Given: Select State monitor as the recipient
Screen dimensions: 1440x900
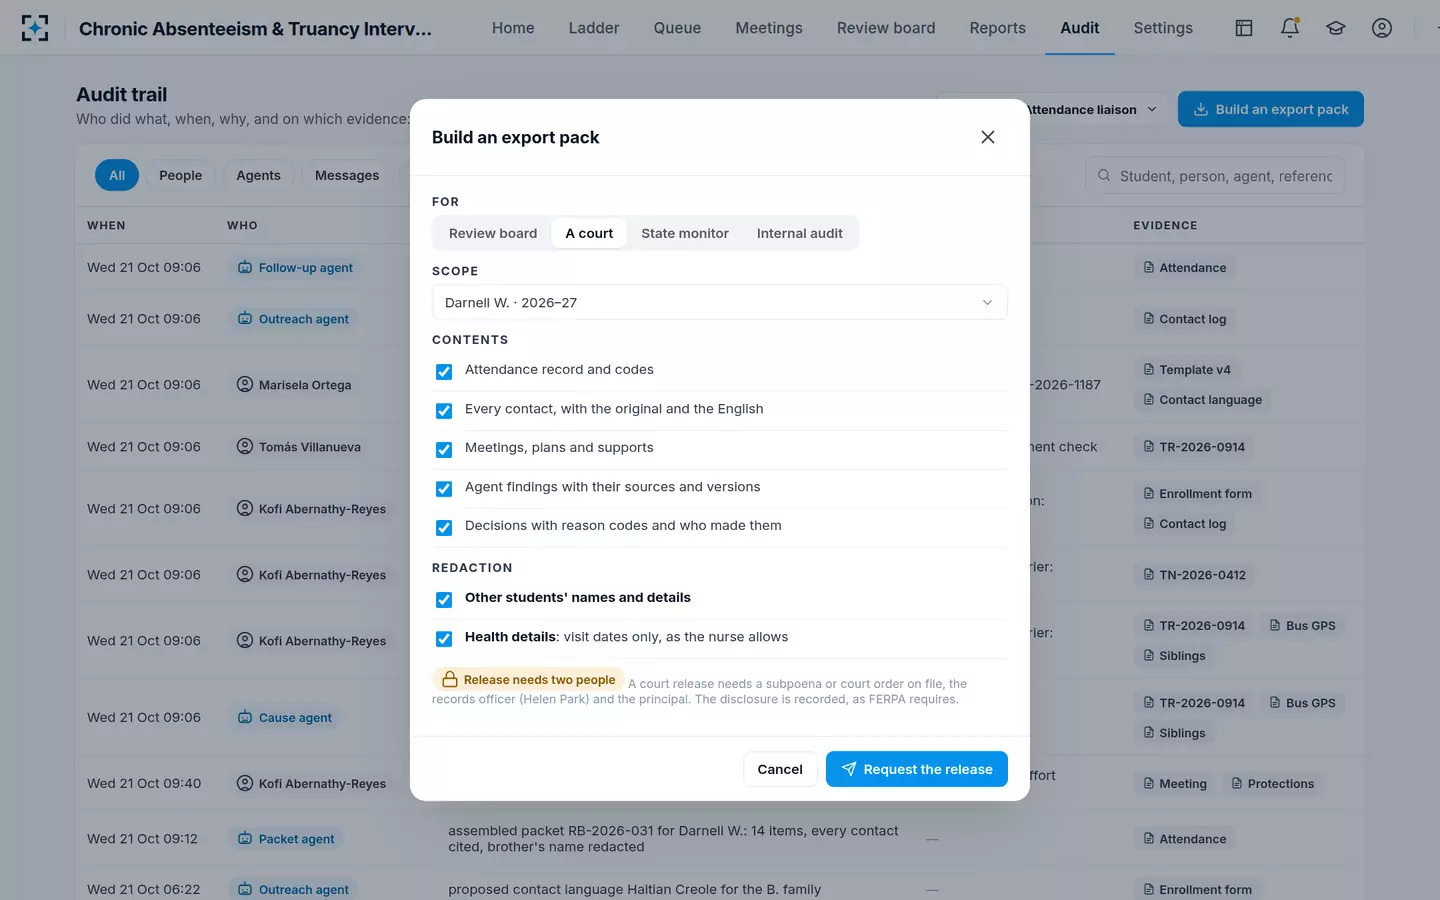Looking at the screenshot, I should click(x=685, y=233).
